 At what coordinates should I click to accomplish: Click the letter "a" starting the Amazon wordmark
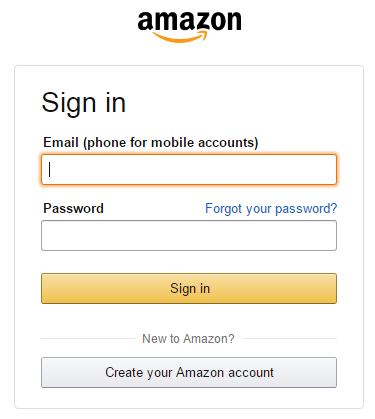click(146, 22)
